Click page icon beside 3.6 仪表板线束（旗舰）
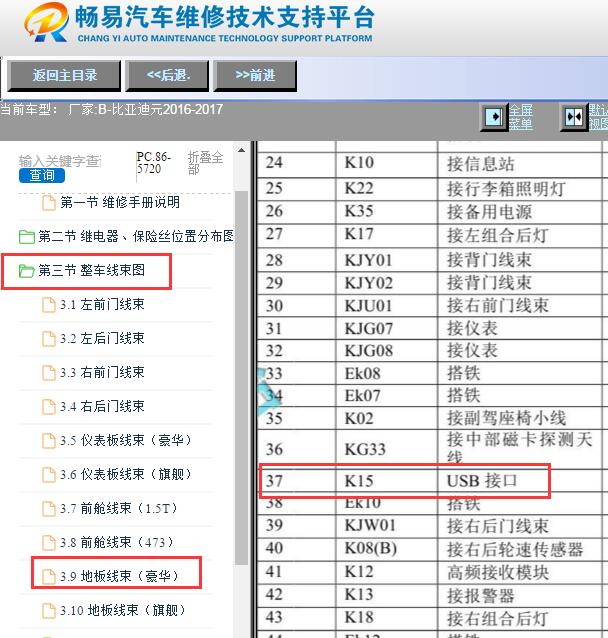Screen dimensions: 608x638 coord(49,474)
